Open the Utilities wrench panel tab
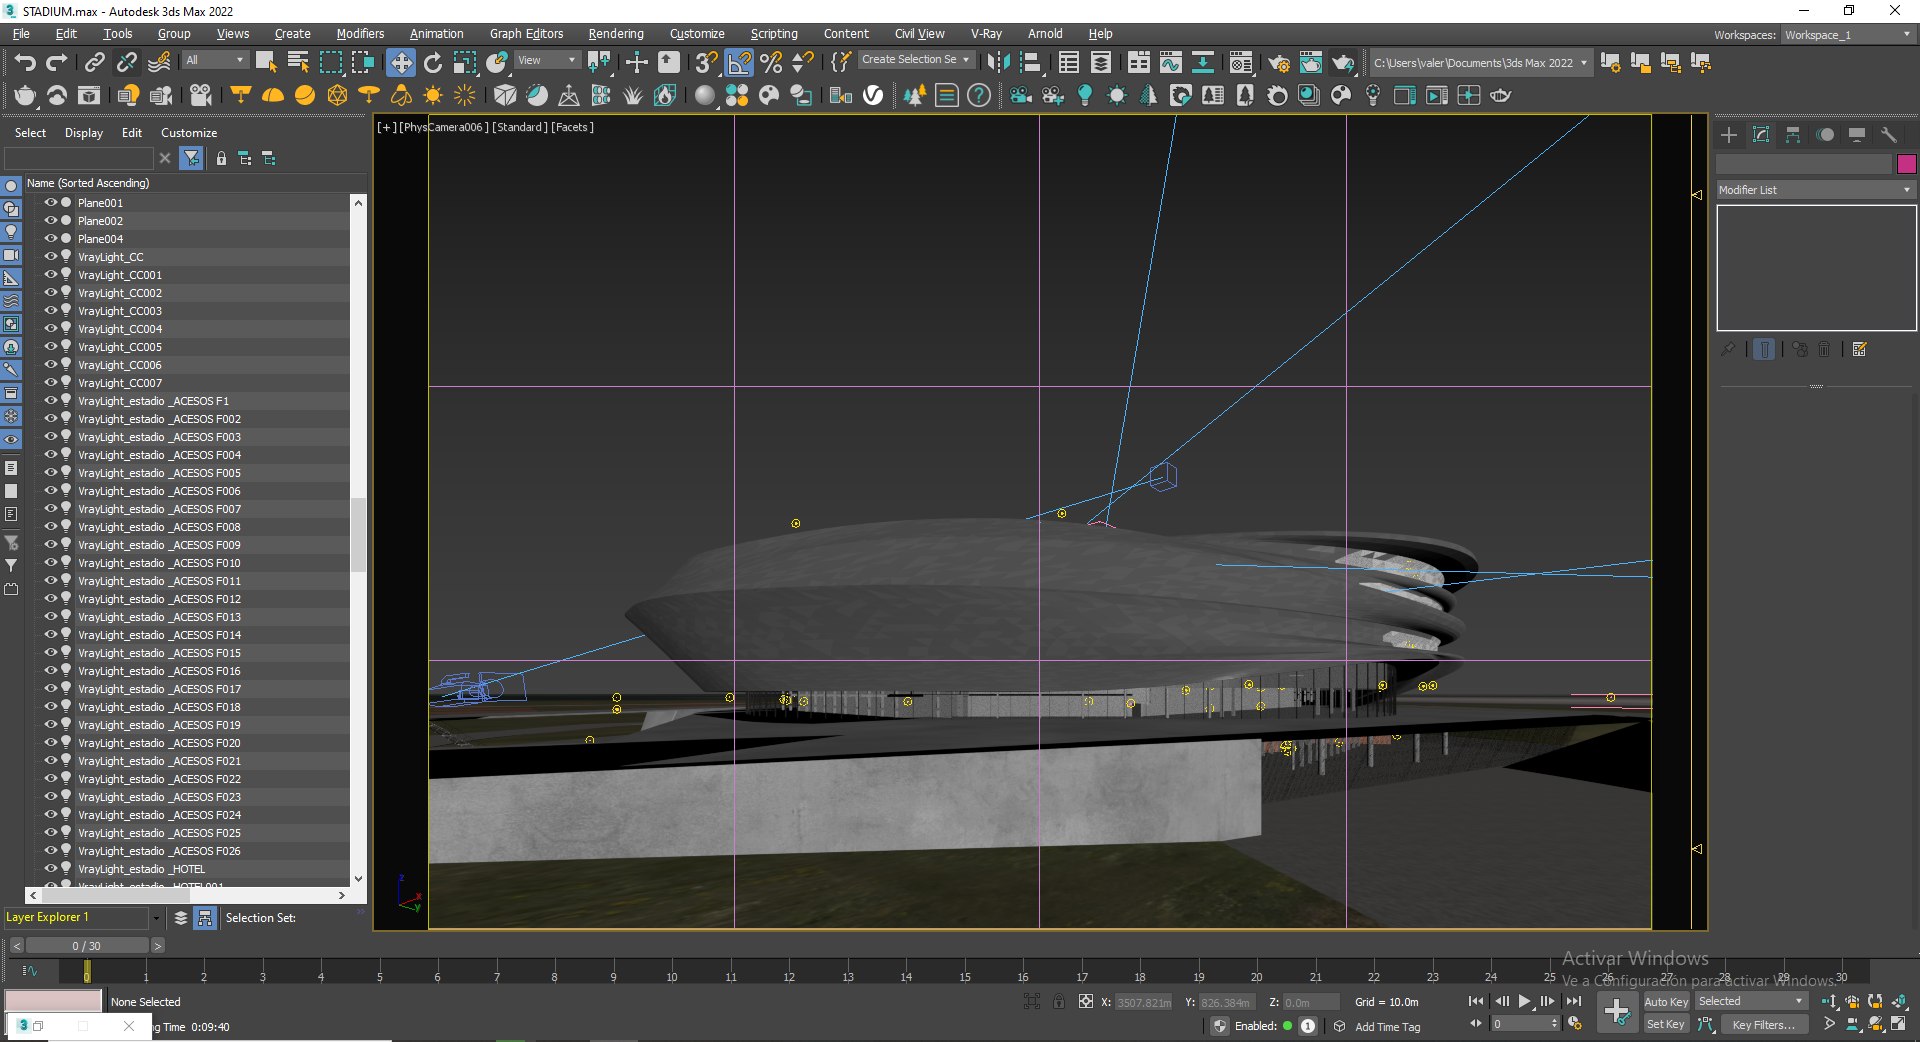Screen dimensions: 1920x1042 tap(1889, 134)
